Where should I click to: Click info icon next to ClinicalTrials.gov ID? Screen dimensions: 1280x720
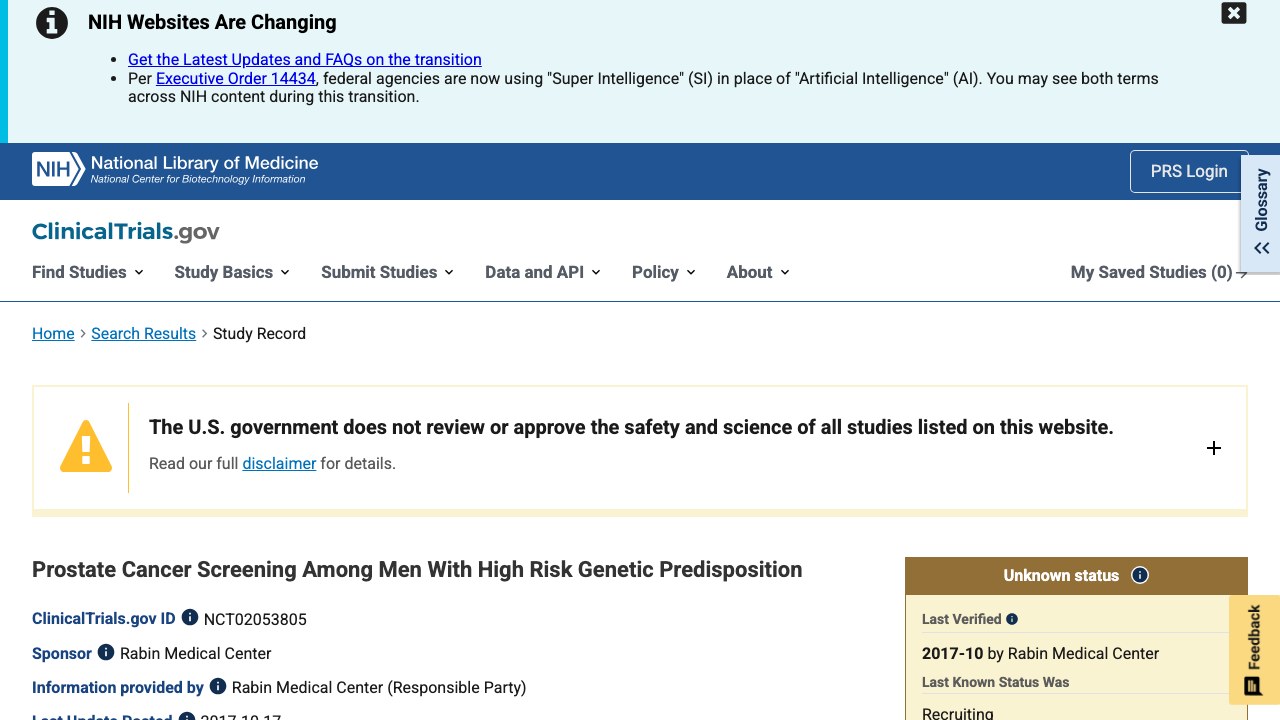(x=190, y=618)
